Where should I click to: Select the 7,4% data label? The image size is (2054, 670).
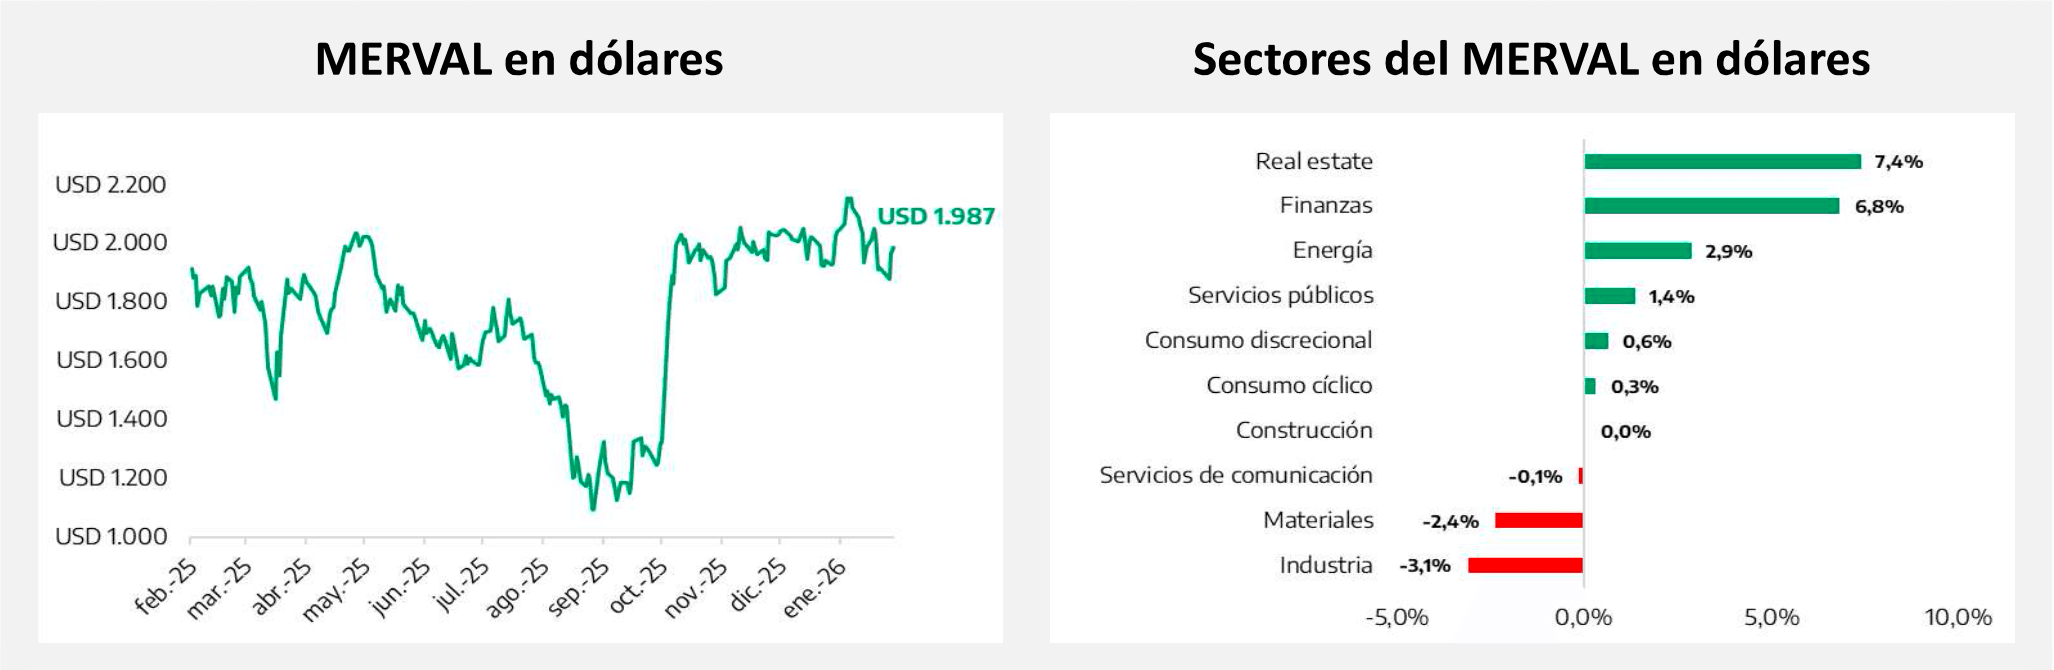tap(1898, 162)
